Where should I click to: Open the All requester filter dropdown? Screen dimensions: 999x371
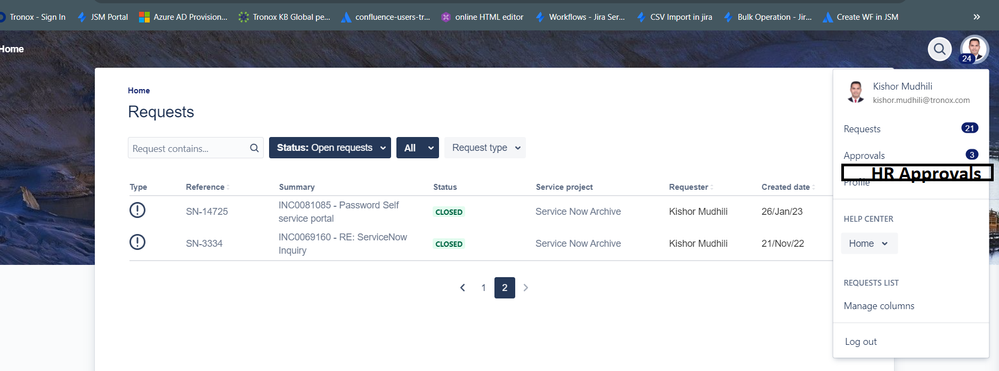pos(417,147)
